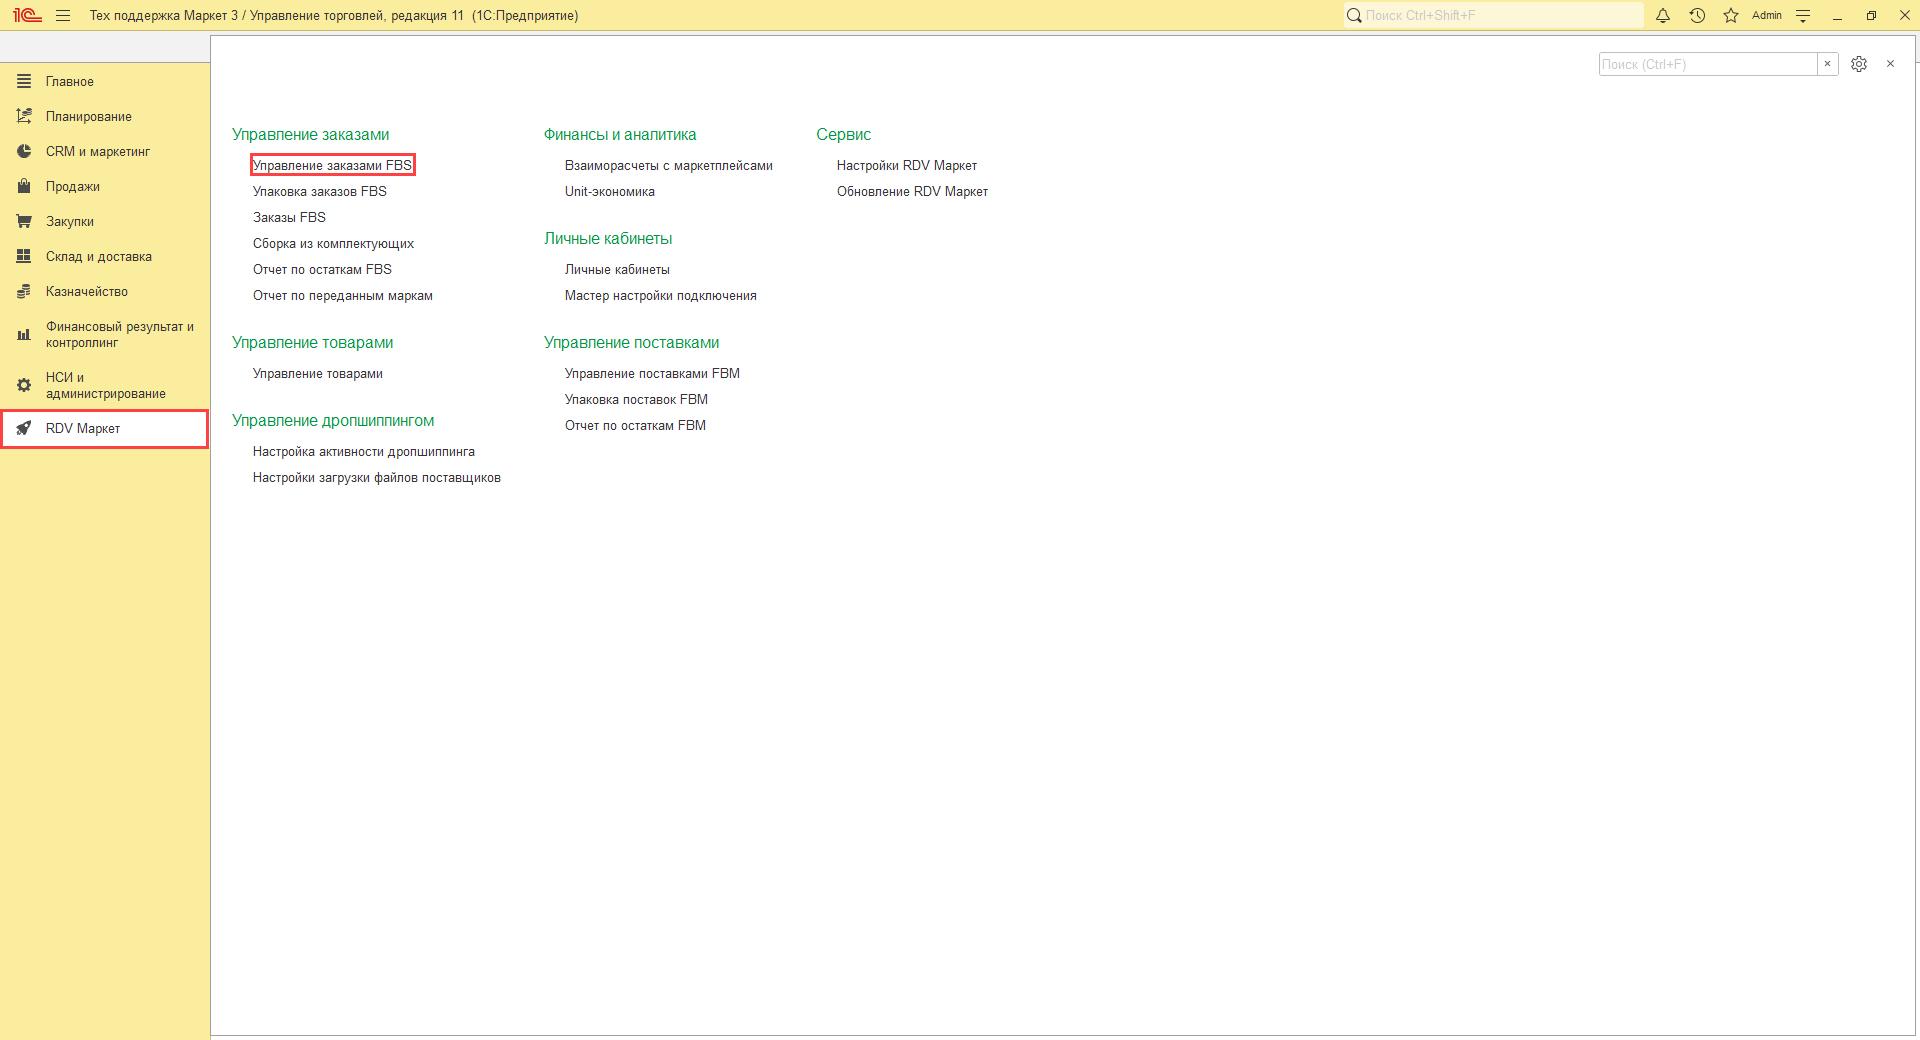Open Настройка активности дропшиппинга
1920x1040 pixels.
coord(364,451)
